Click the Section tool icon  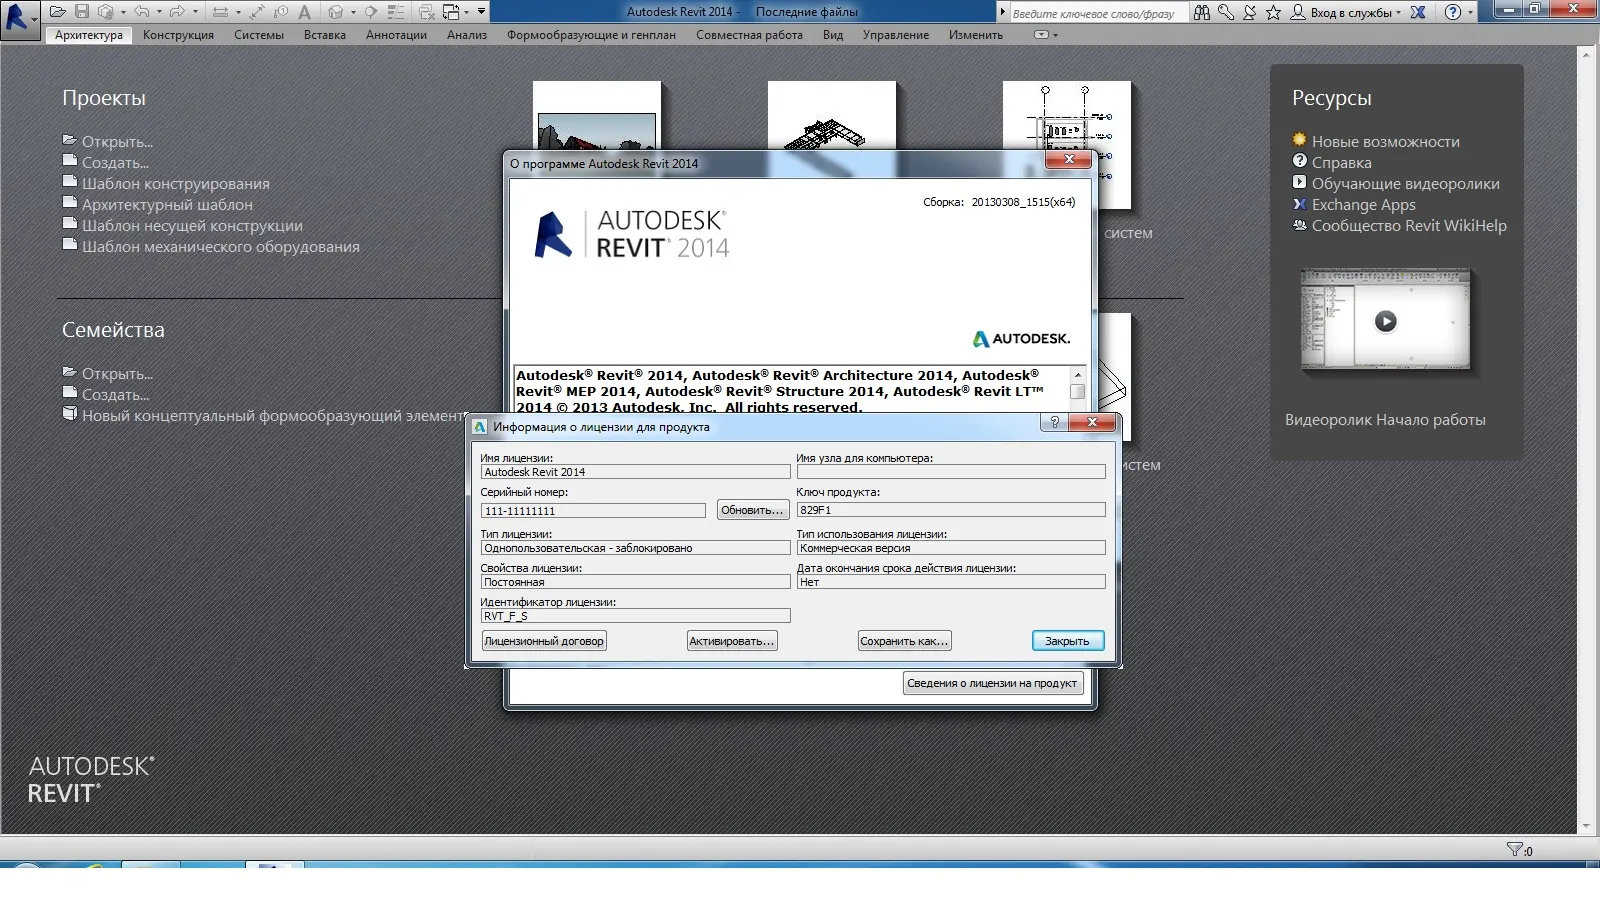pyautogui.click(x=370, y=12)
